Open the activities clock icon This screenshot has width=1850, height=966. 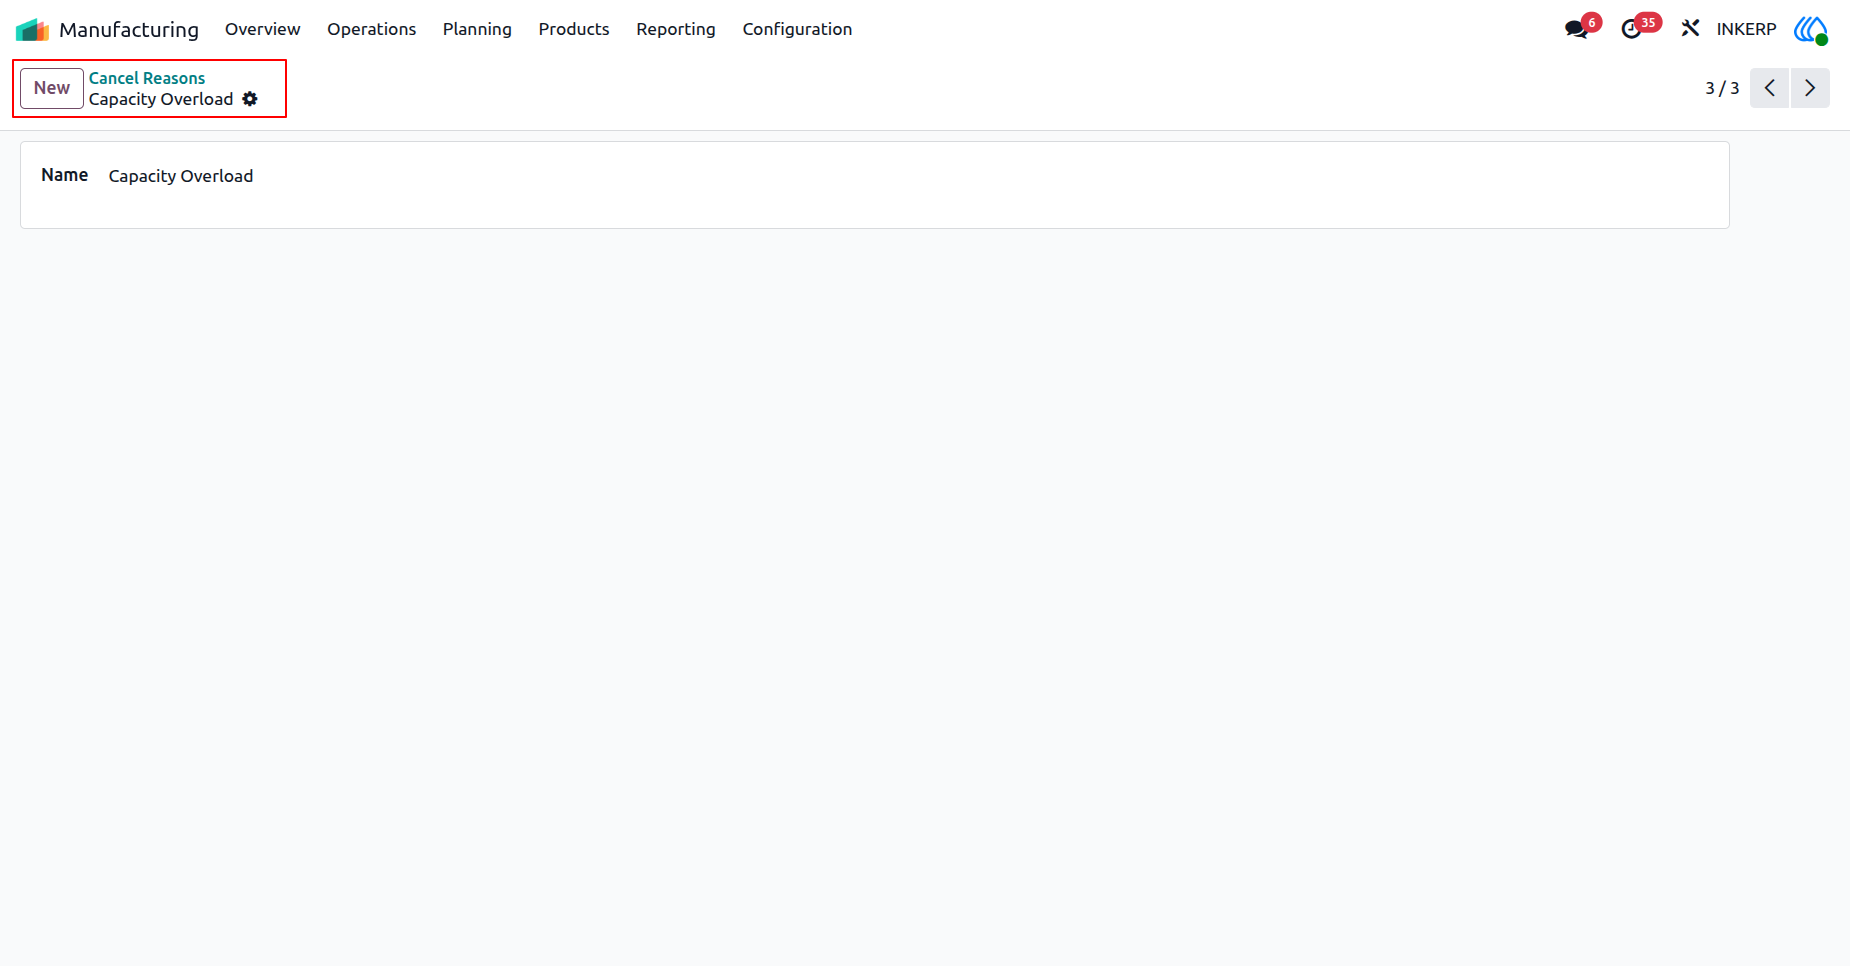pos(1632,29)
